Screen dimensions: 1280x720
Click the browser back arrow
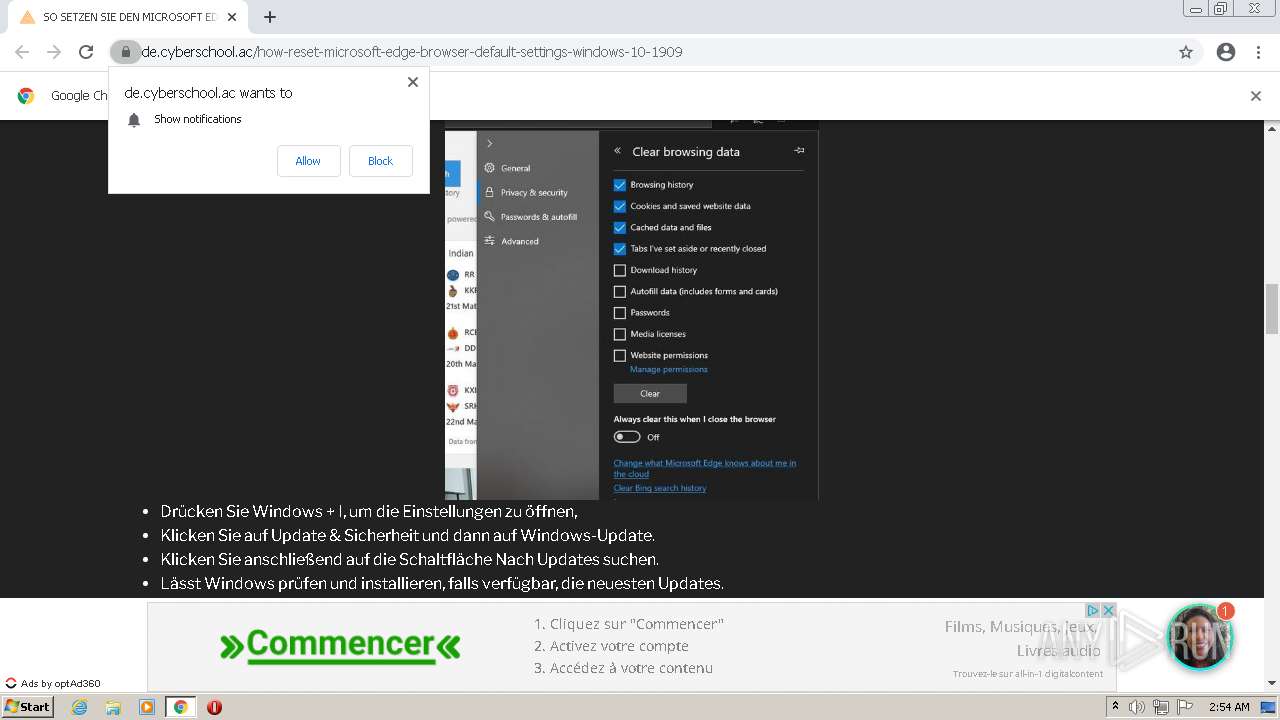coord(22,52)
